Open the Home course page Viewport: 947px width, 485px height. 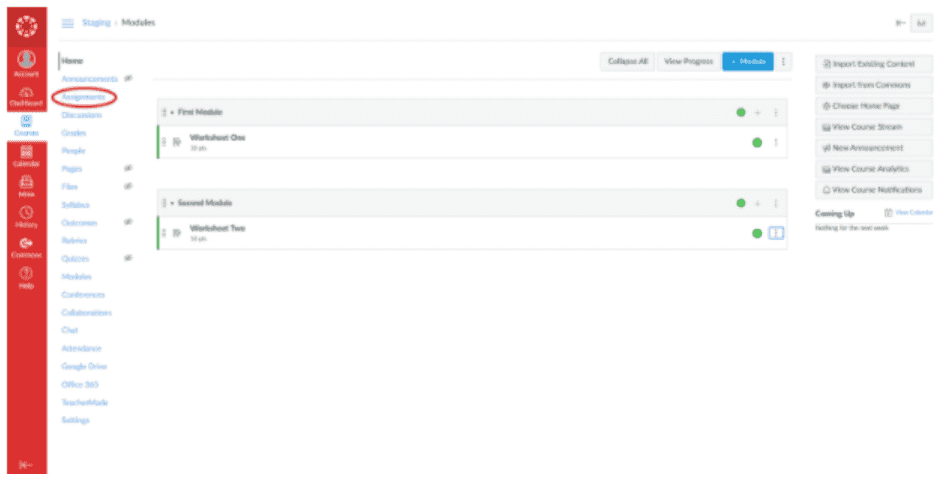(x=72, y=61)
